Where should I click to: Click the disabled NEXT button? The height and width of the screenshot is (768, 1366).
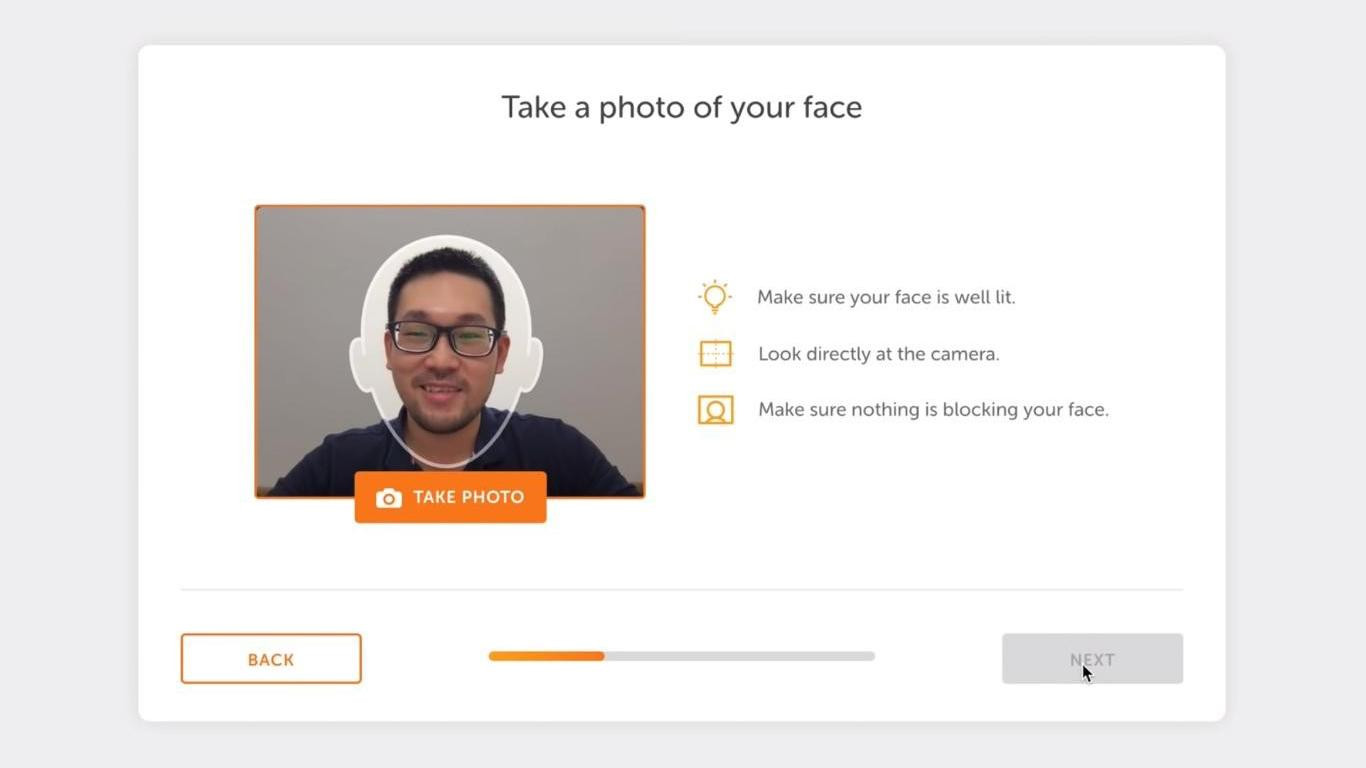[x=1091, y=658]
